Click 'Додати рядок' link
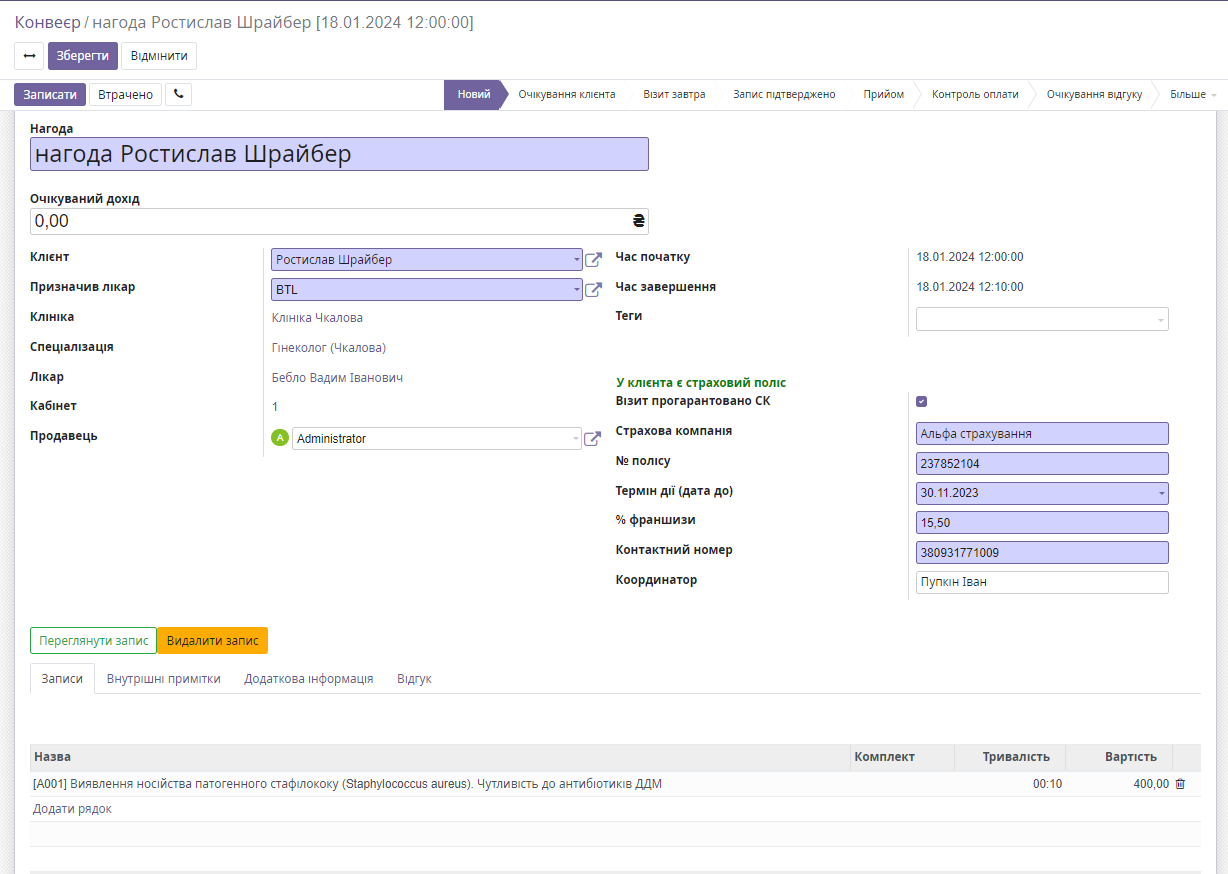The height and width of the screenshot is (874, 1228). 72,809
